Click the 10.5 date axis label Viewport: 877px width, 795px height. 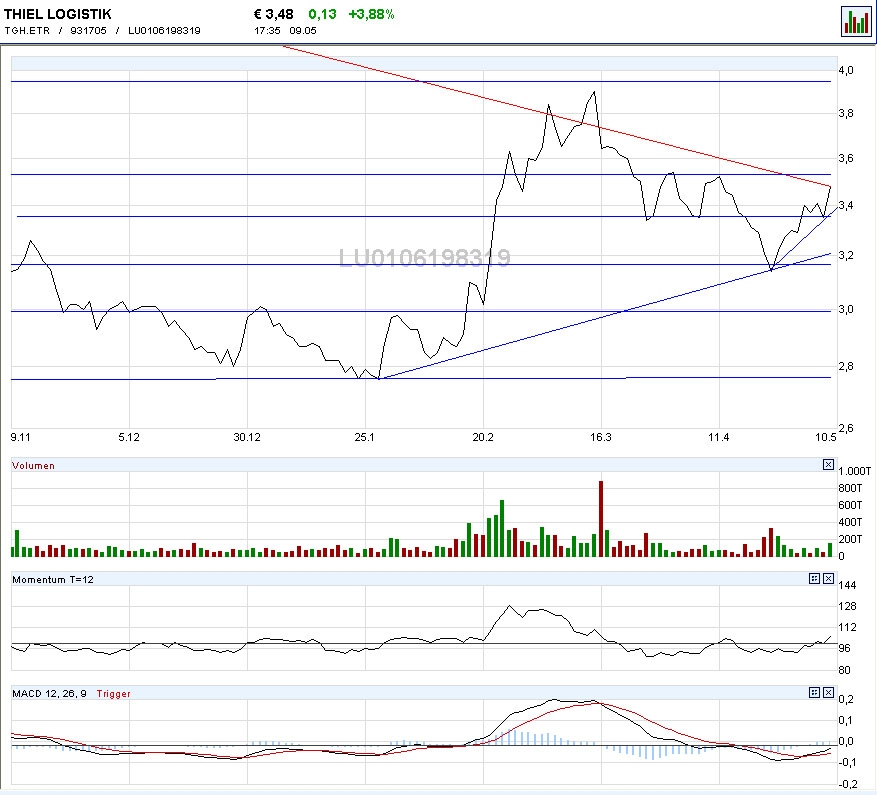(826, 437)
